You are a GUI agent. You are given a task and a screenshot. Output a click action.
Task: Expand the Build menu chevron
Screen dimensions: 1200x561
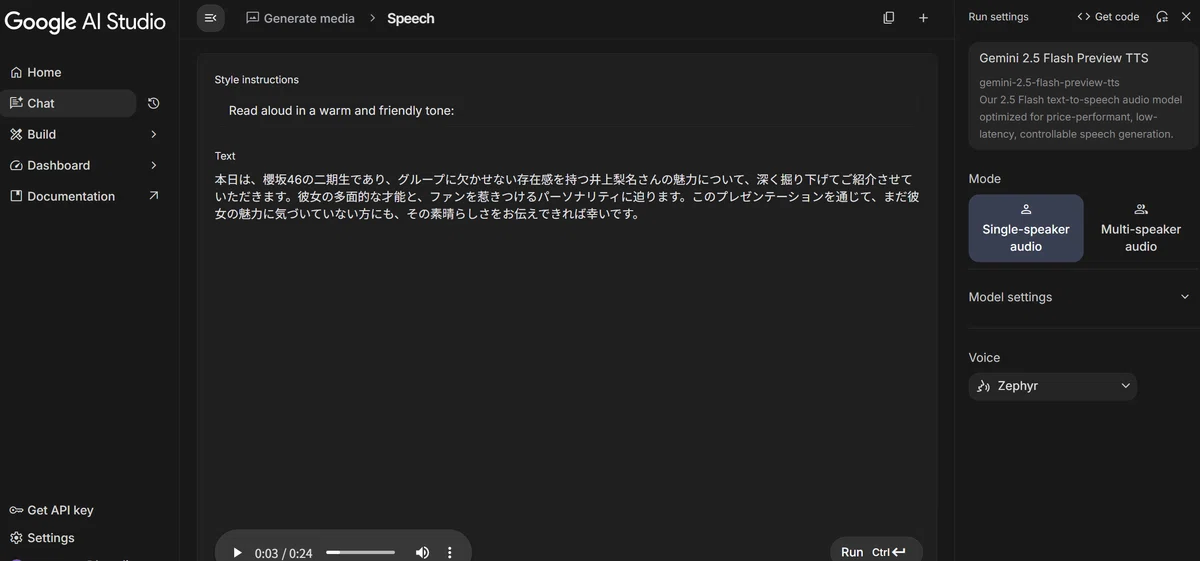153,134
